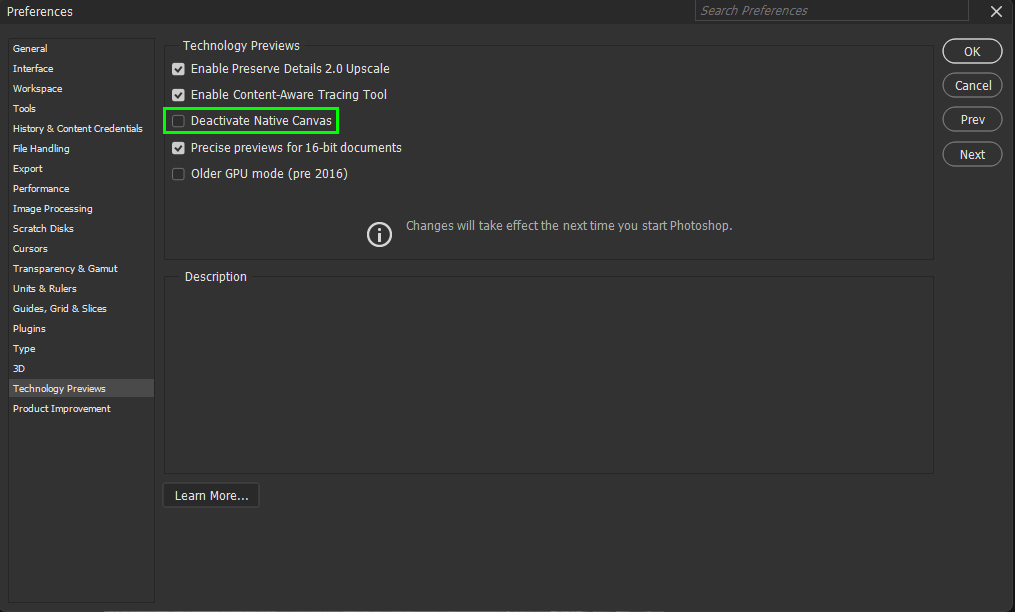Enable Older GPU mode (pre 2016)

[x=178, y=173]
